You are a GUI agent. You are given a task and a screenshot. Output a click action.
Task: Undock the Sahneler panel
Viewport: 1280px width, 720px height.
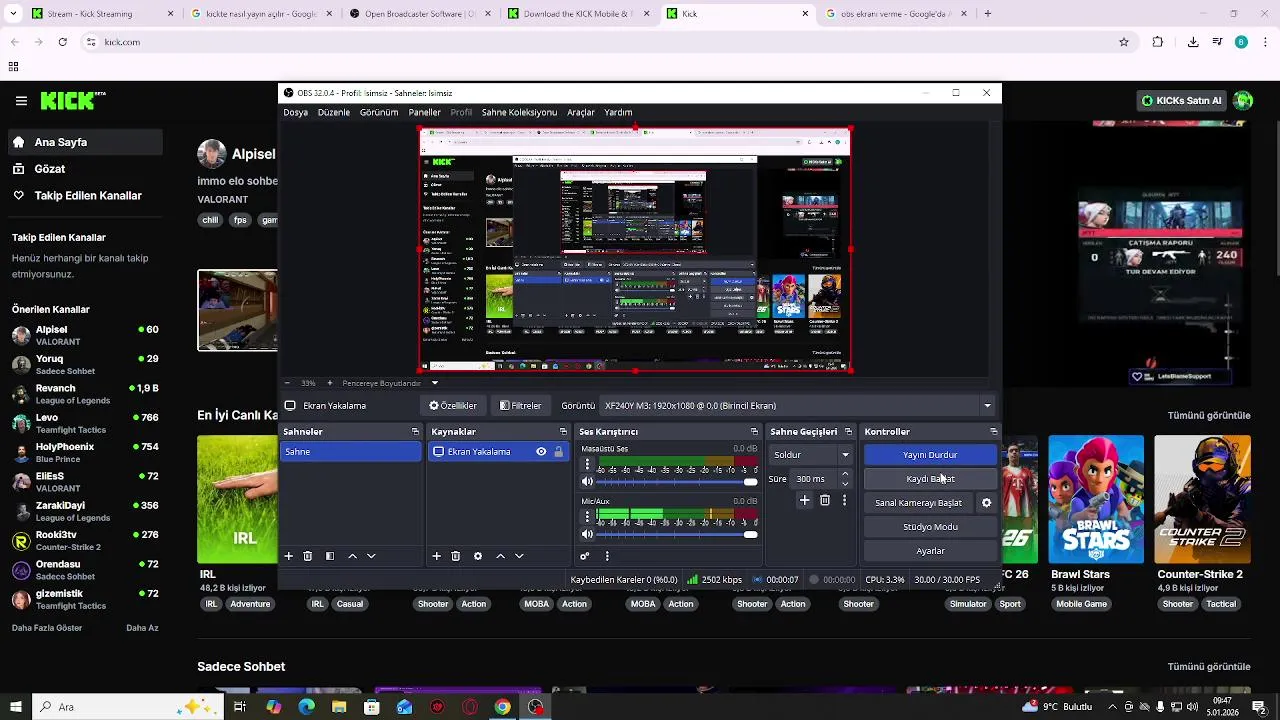(415, 432)
